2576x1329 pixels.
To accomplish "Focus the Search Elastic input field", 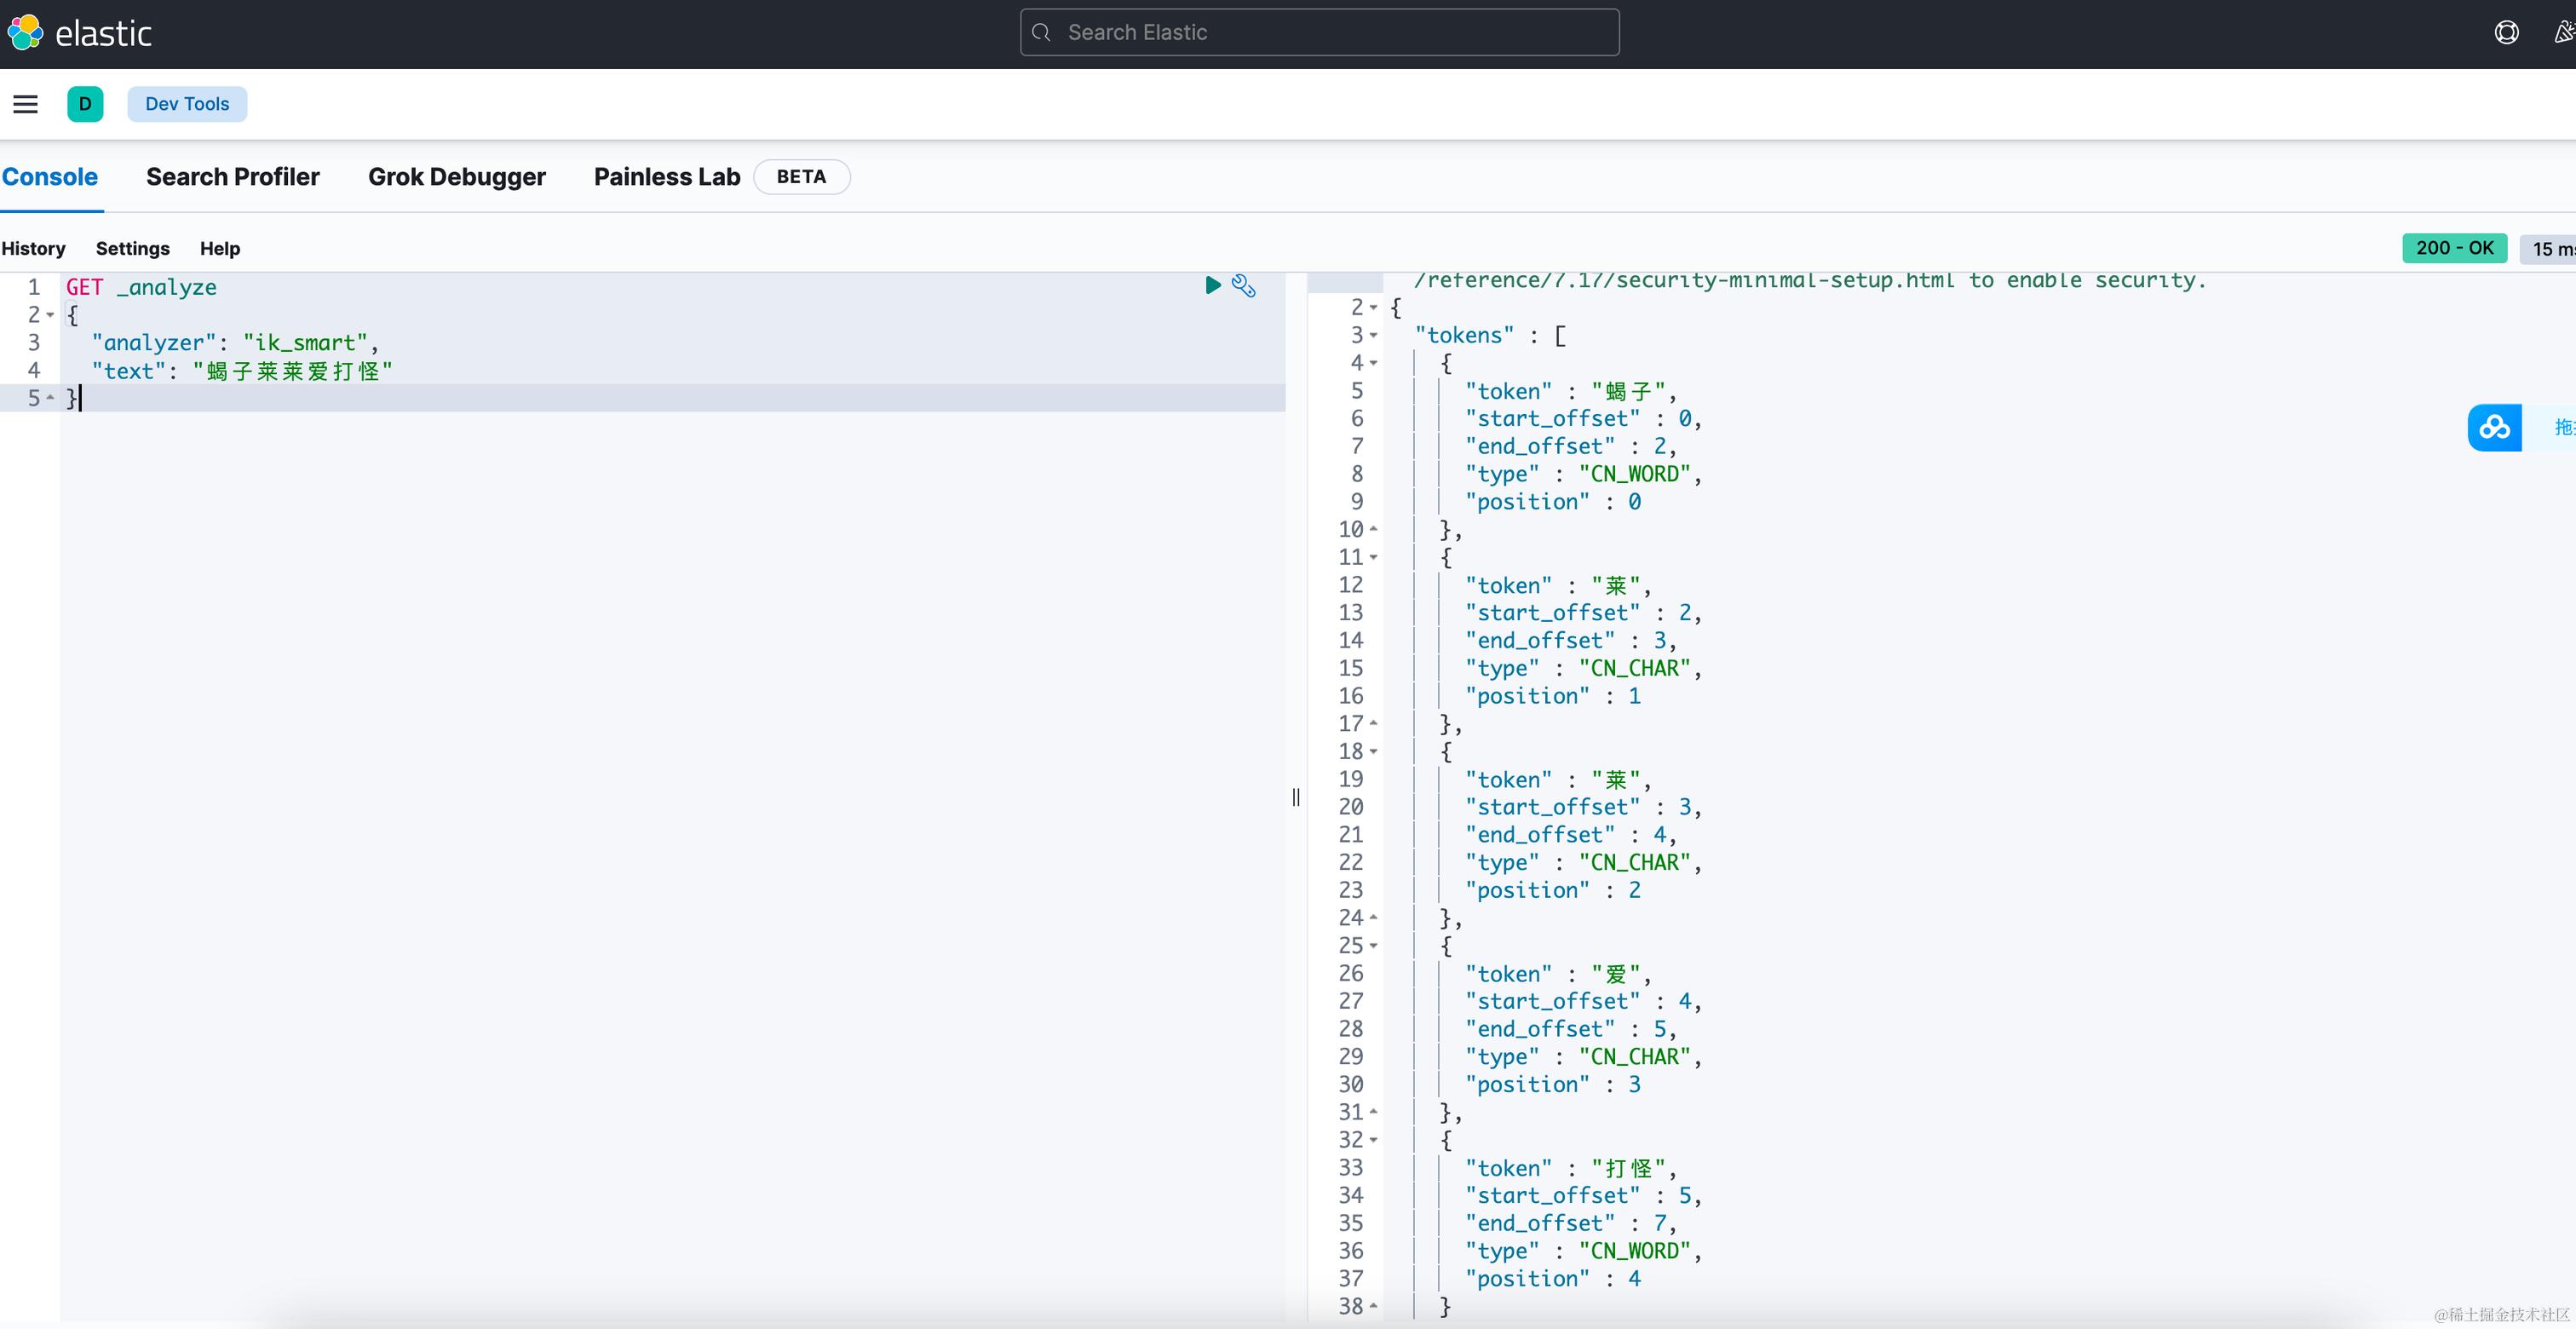I will point(1319,33).
